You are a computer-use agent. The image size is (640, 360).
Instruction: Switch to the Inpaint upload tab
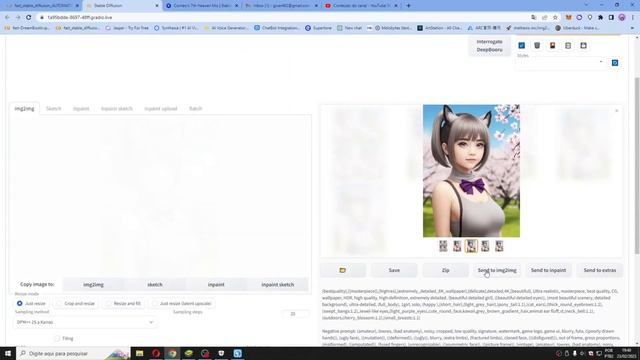tap(161, 109)
